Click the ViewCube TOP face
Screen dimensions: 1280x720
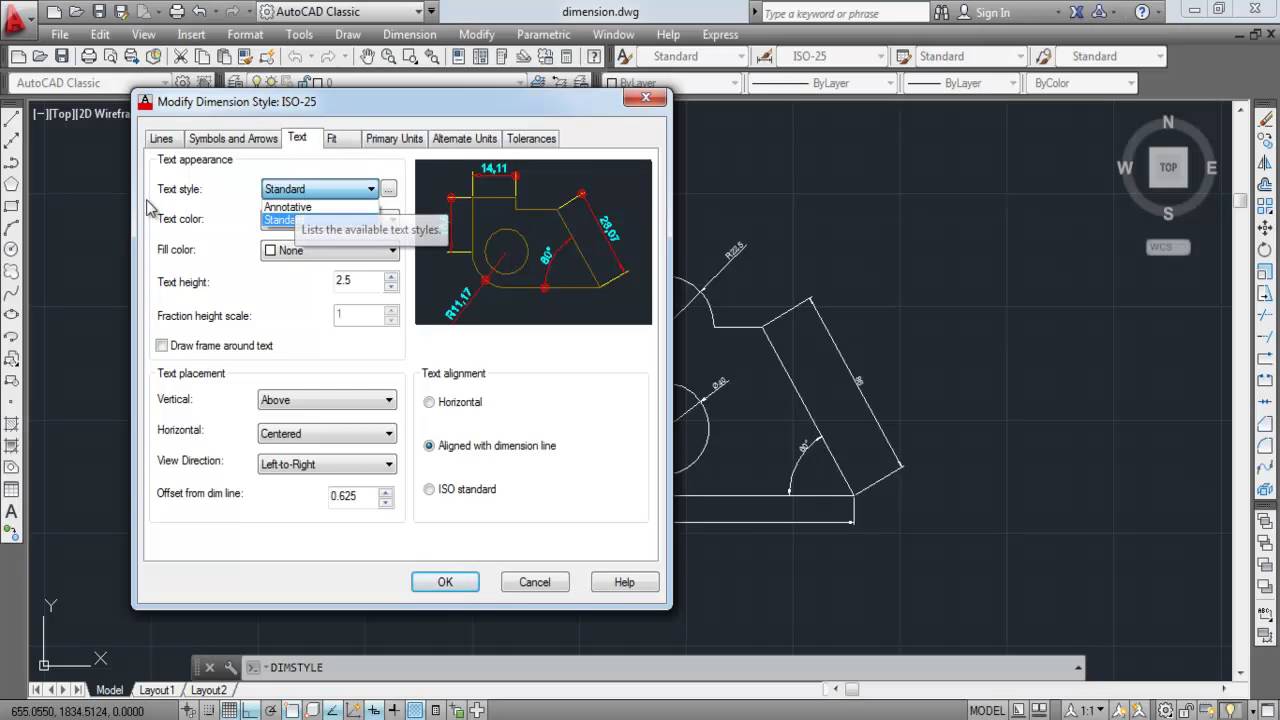(1168, 168)
